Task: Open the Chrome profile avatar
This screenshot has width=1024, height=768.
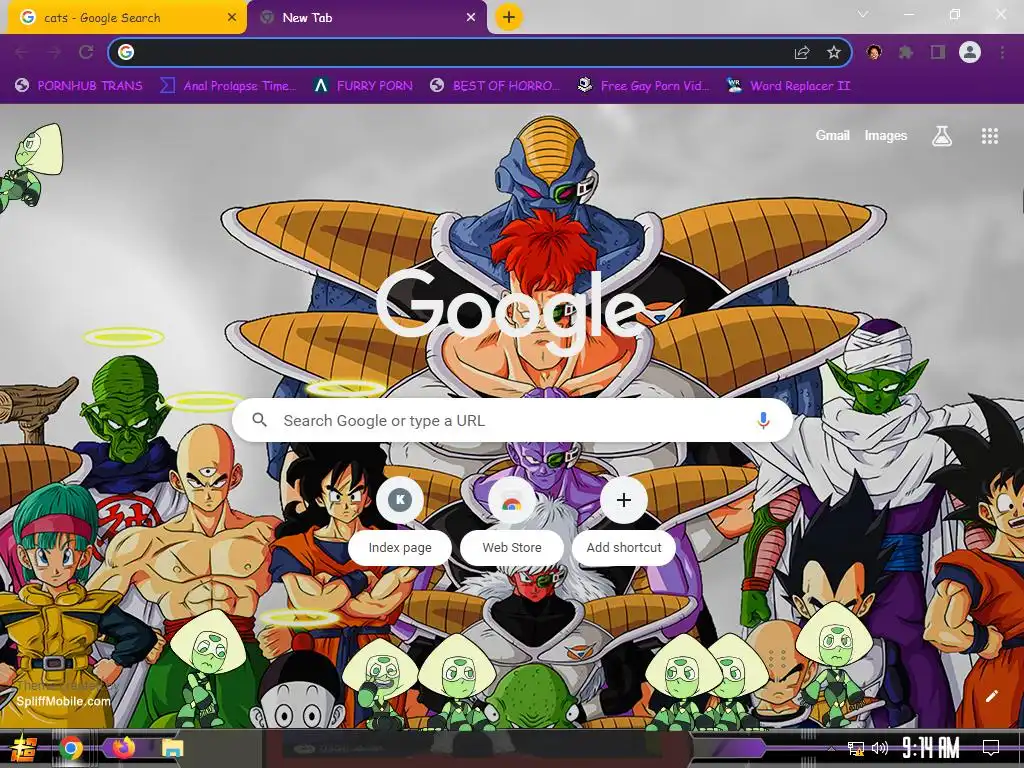Action: [x=970, y=52]
